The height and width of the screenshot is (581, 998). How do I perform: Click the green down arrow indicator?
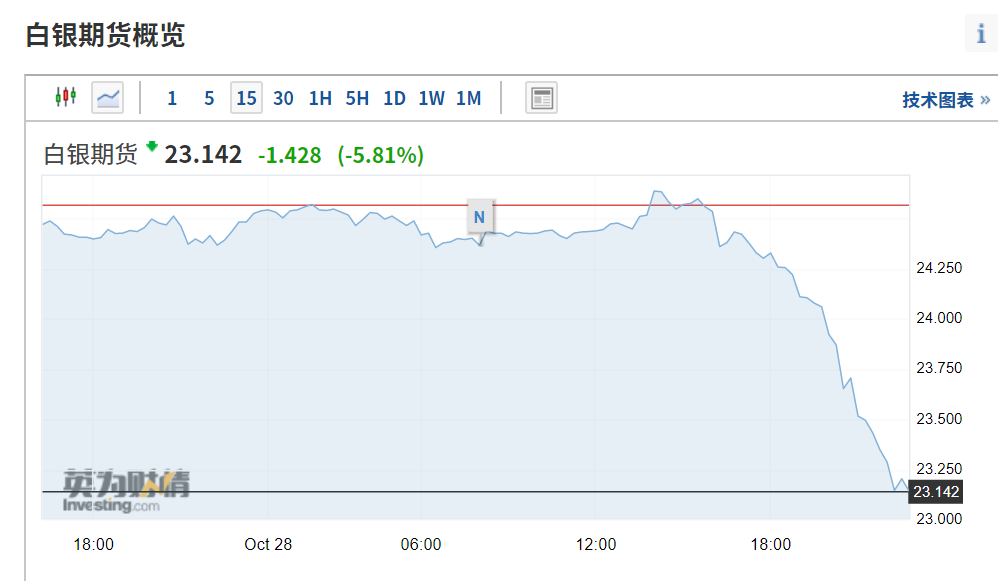tap(151, 146)
